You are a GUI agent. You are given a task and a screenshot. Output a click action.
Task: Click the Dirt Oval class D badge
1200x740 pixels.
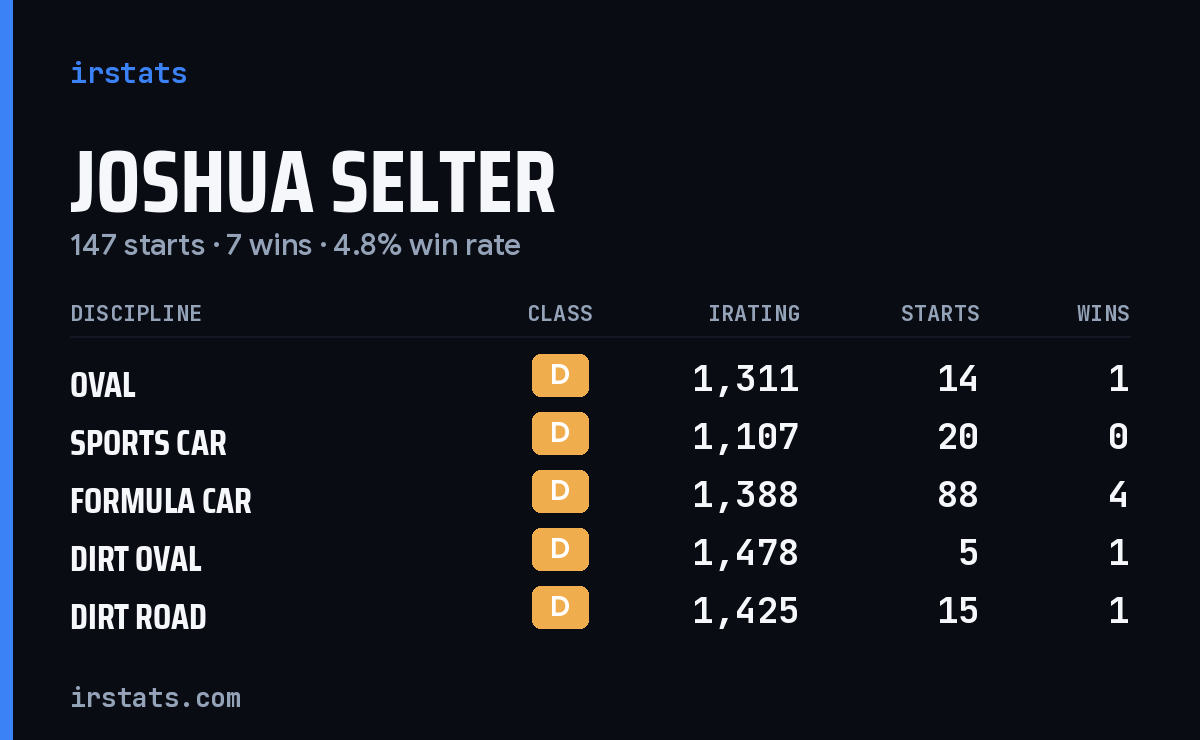tap(560, 550)
